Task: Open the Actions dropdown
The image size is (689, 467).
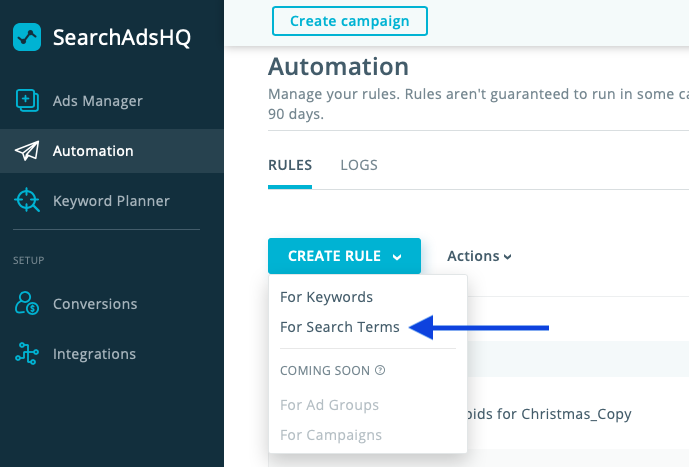Action: pyautogui.click(x=479, y=256)
